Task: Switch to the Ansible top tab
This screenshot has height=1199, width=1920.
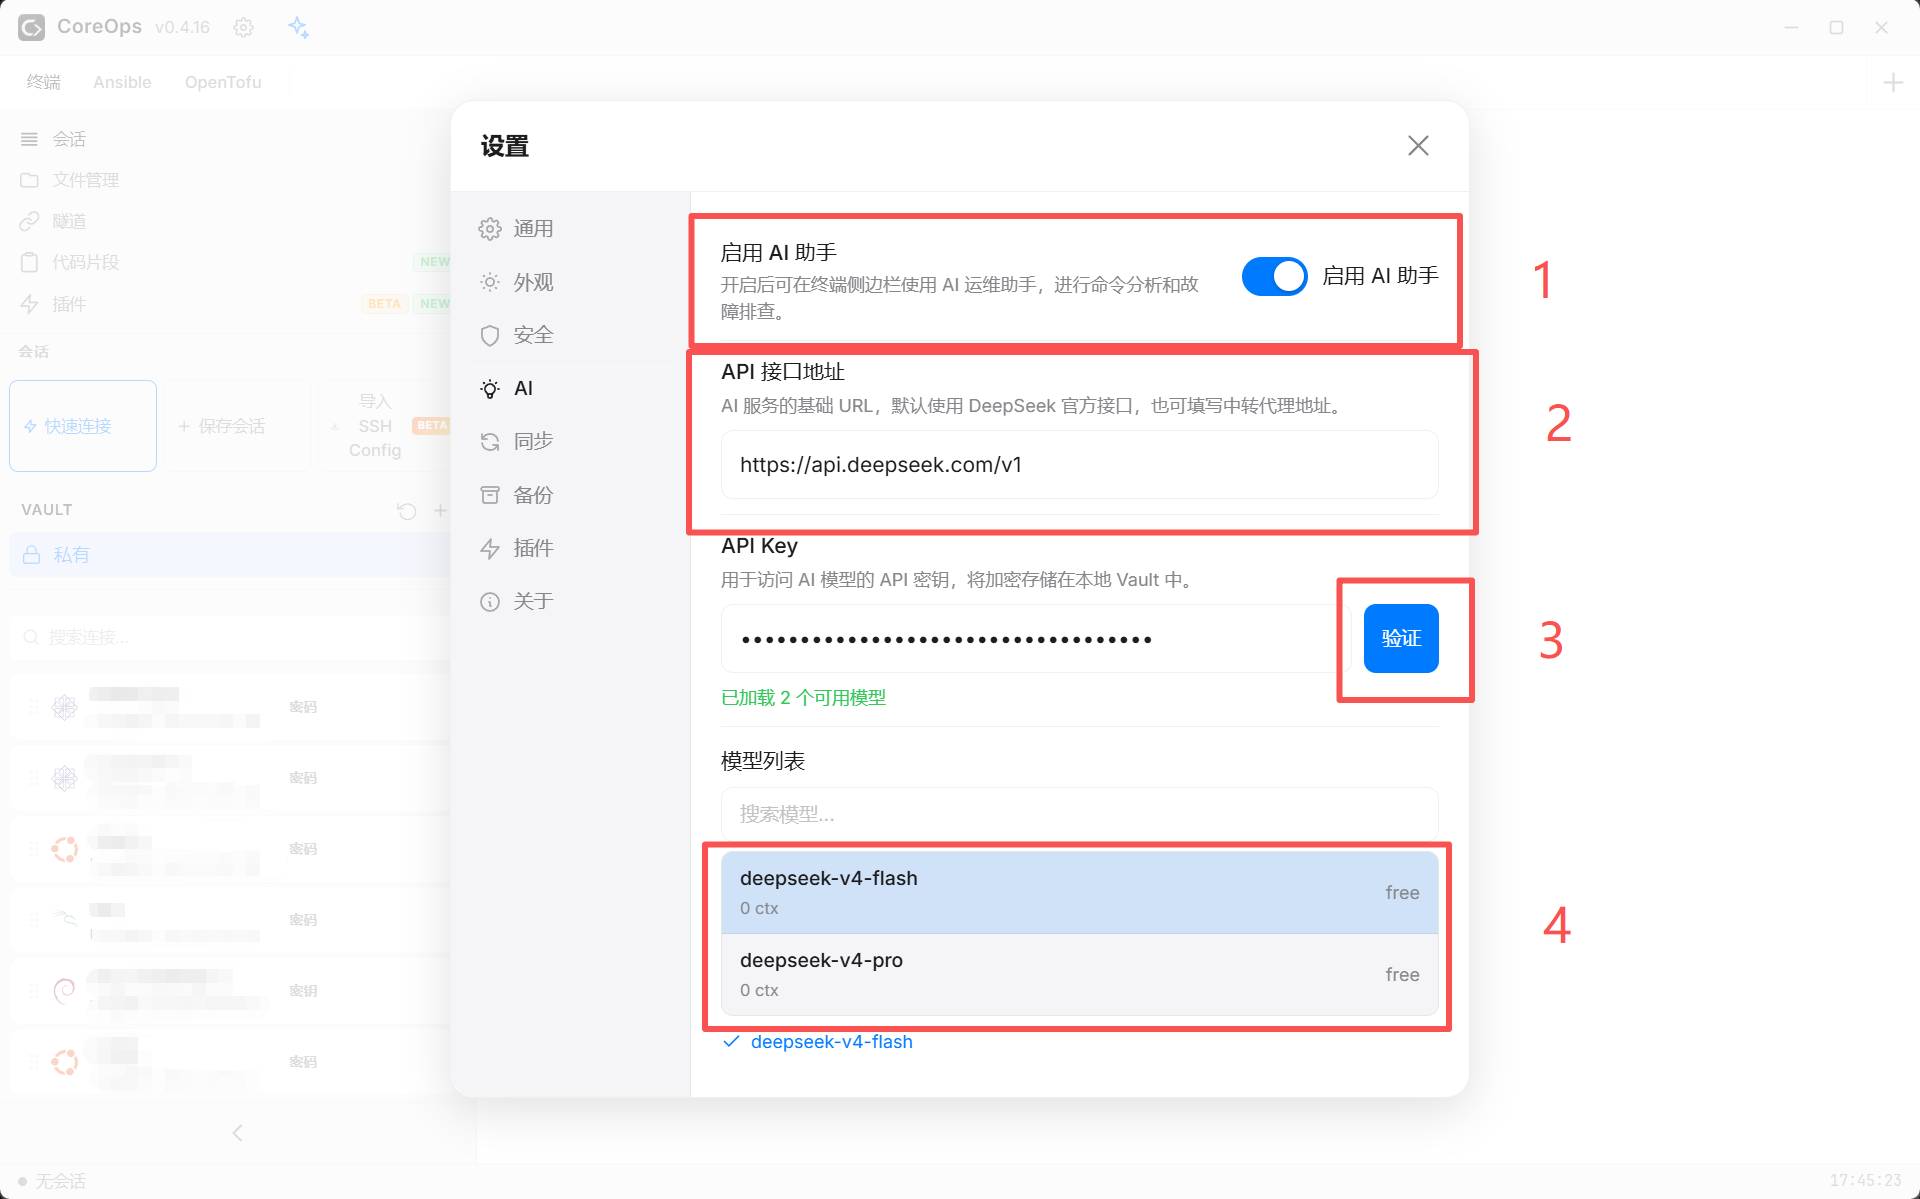Action: [122, 82]
